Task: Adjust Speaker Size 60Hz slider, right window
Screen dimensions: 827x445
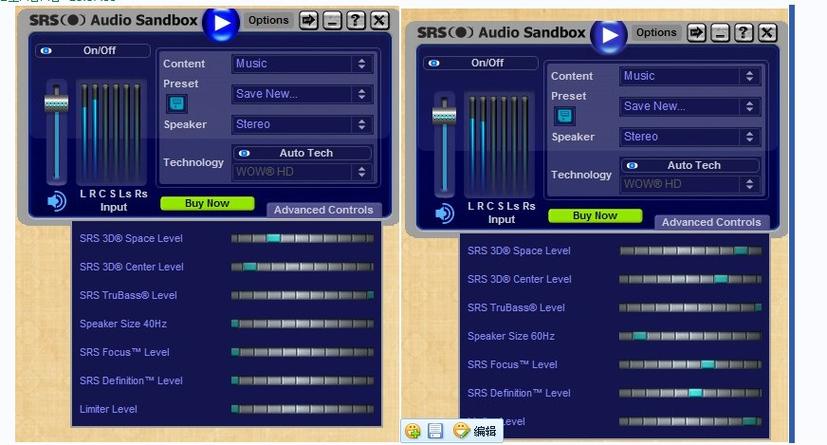Action: (x=690, y=336)
